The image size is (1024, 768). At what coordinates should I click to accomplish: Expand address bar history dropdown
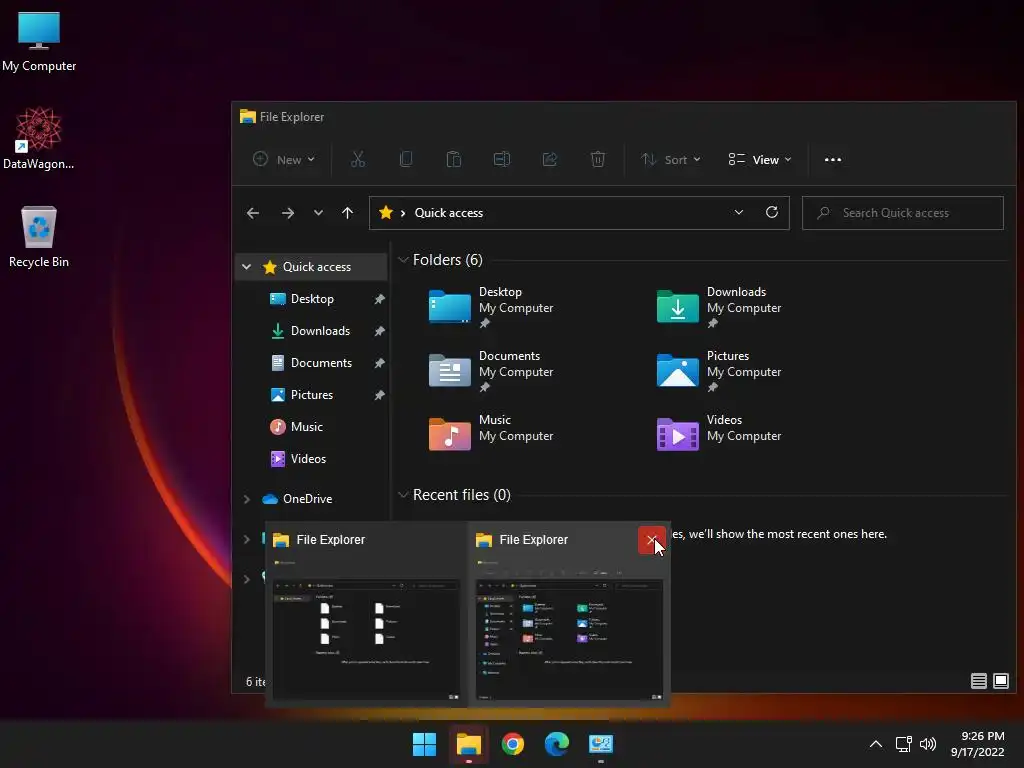[739, 212]
